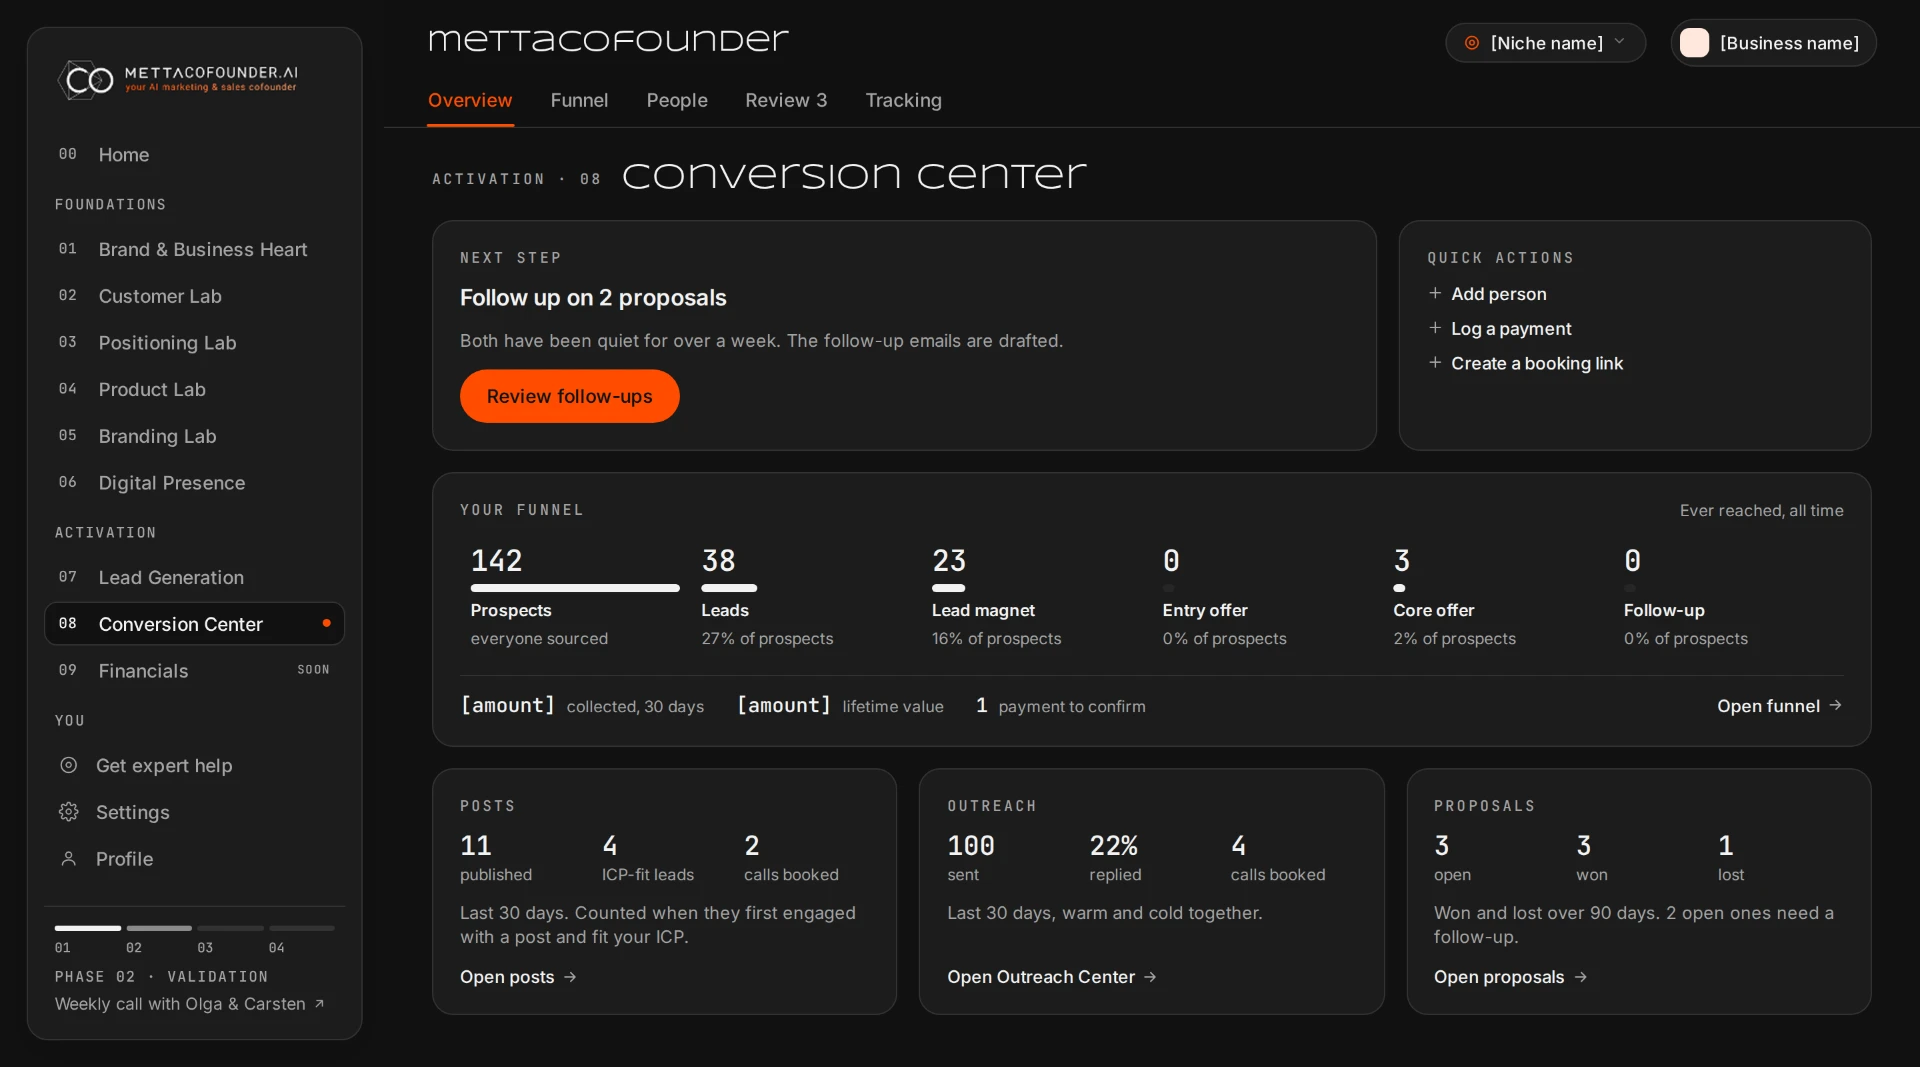The height and width of the screenshot is (1067, 1920).
Task: Click the arrow after Open Outreach Center
Action: (x=1150, y=977)
